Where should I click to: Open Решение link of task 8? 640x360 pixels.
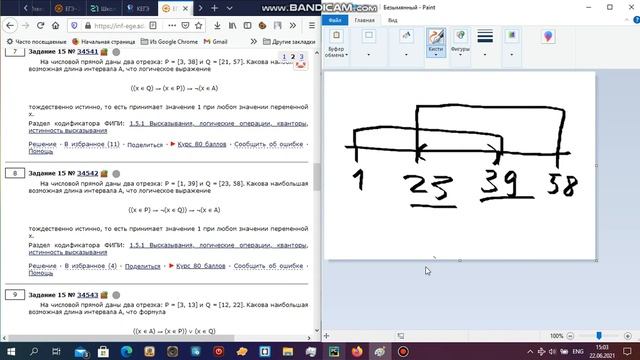point(42,266)
